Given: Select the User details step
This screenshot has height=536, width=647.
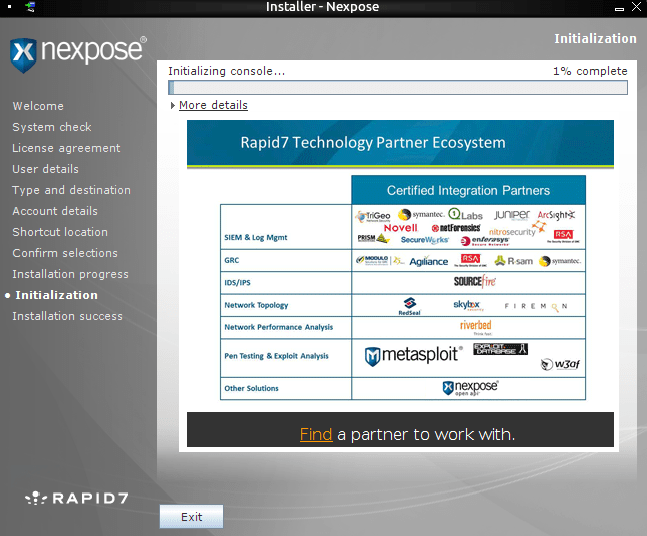Looking at the screenshot, I should tap(45, 169).
